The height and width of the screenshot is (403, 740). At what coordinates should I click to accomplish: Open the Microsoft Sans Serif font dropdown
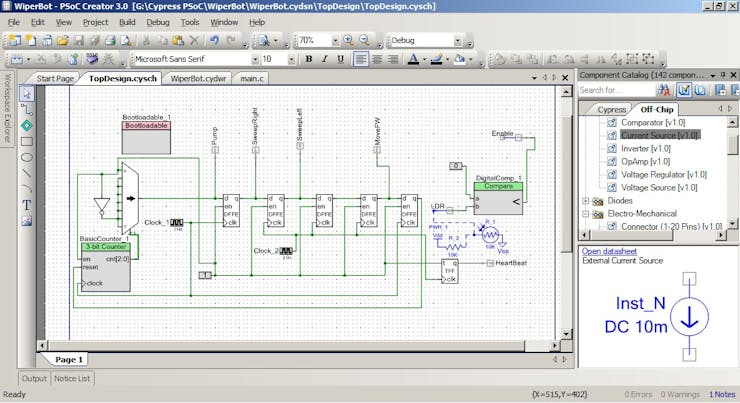click(x=255, y=59)
